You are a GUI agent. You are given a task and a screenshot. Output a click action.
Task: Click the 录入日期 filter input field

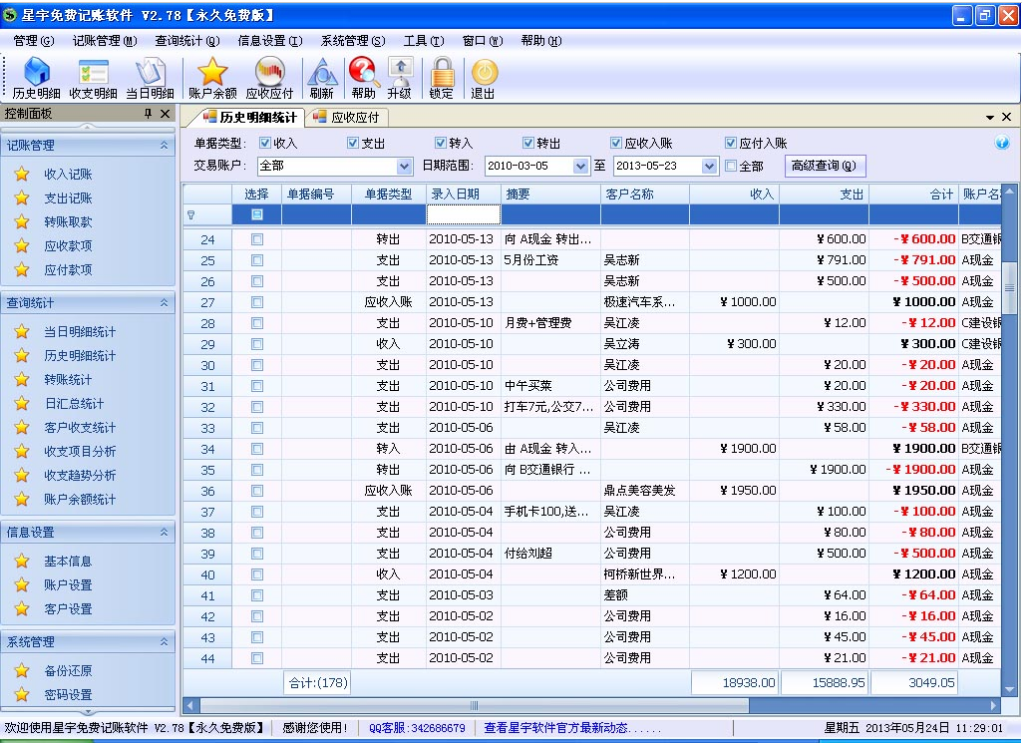coord(463,214)
